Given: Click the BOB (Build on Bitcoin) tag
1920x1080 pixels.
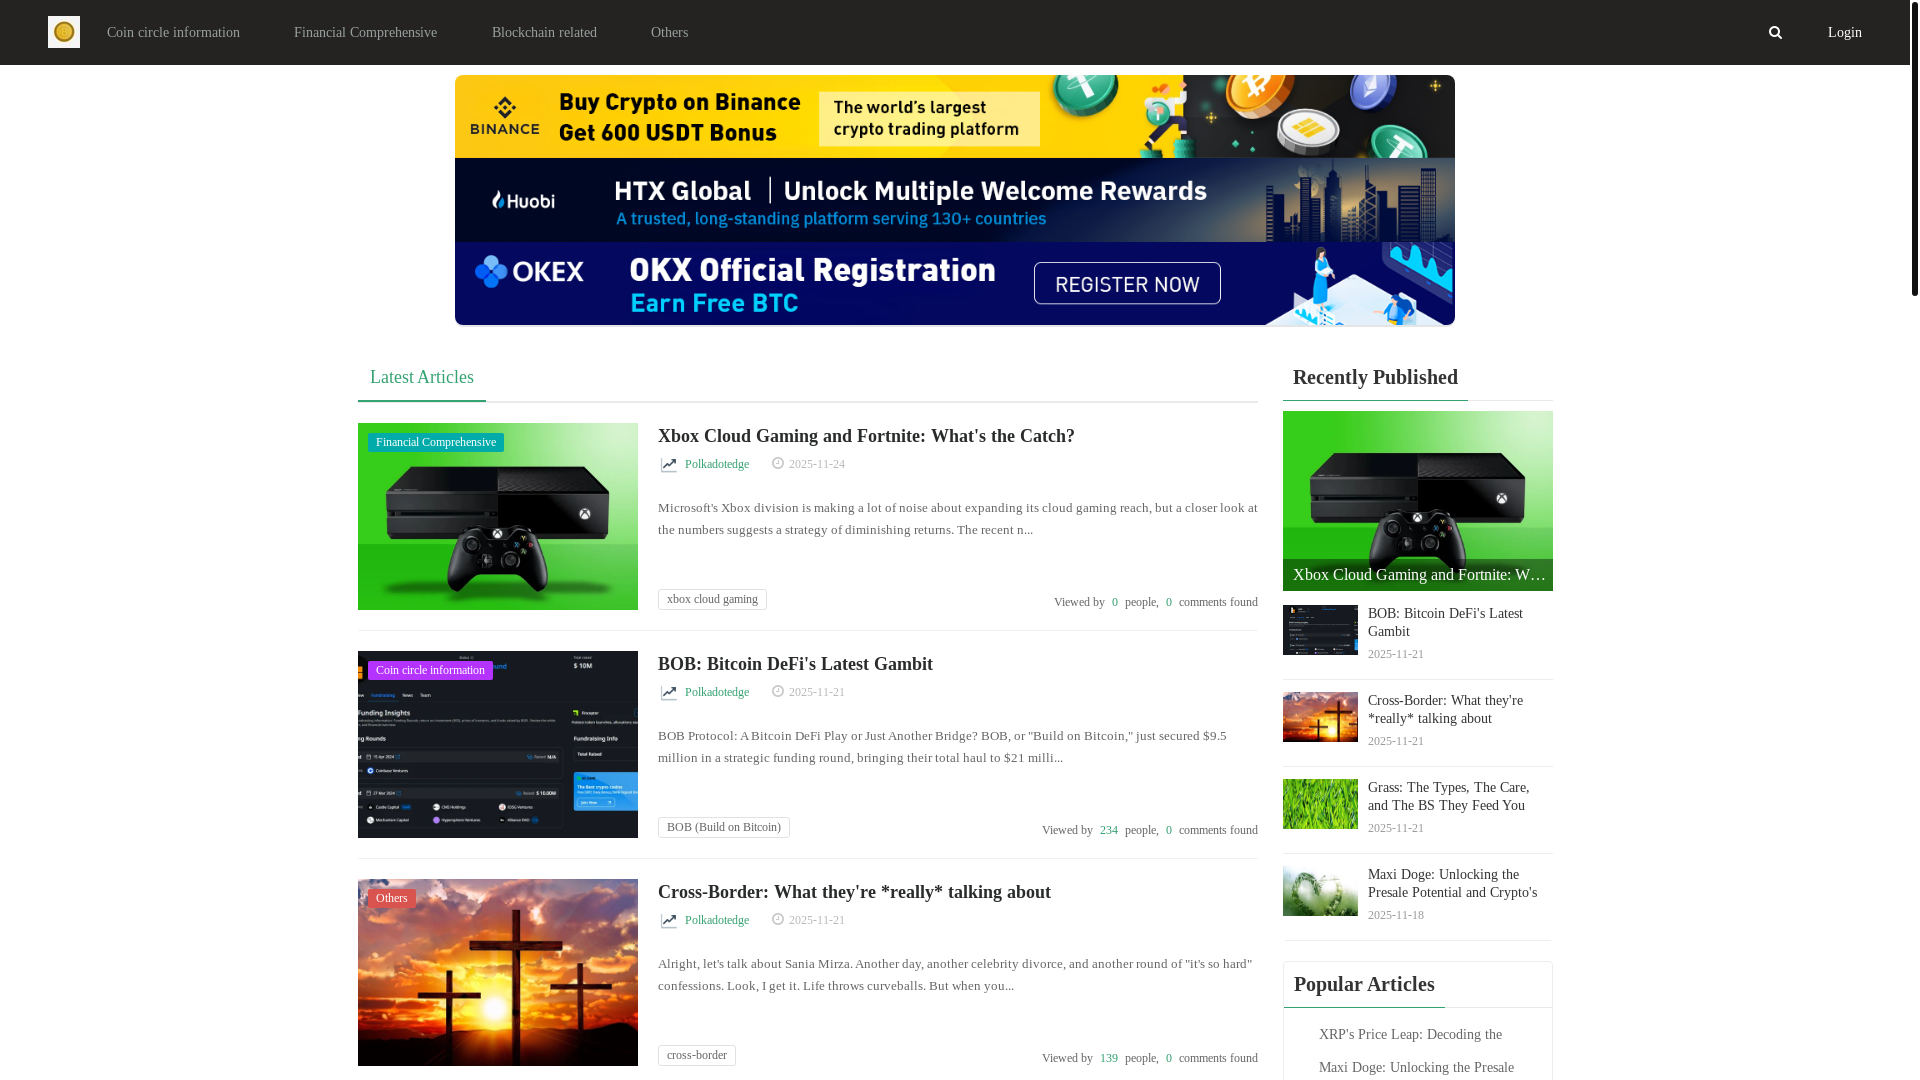Looking at the screenshot, I should point(724,827).
